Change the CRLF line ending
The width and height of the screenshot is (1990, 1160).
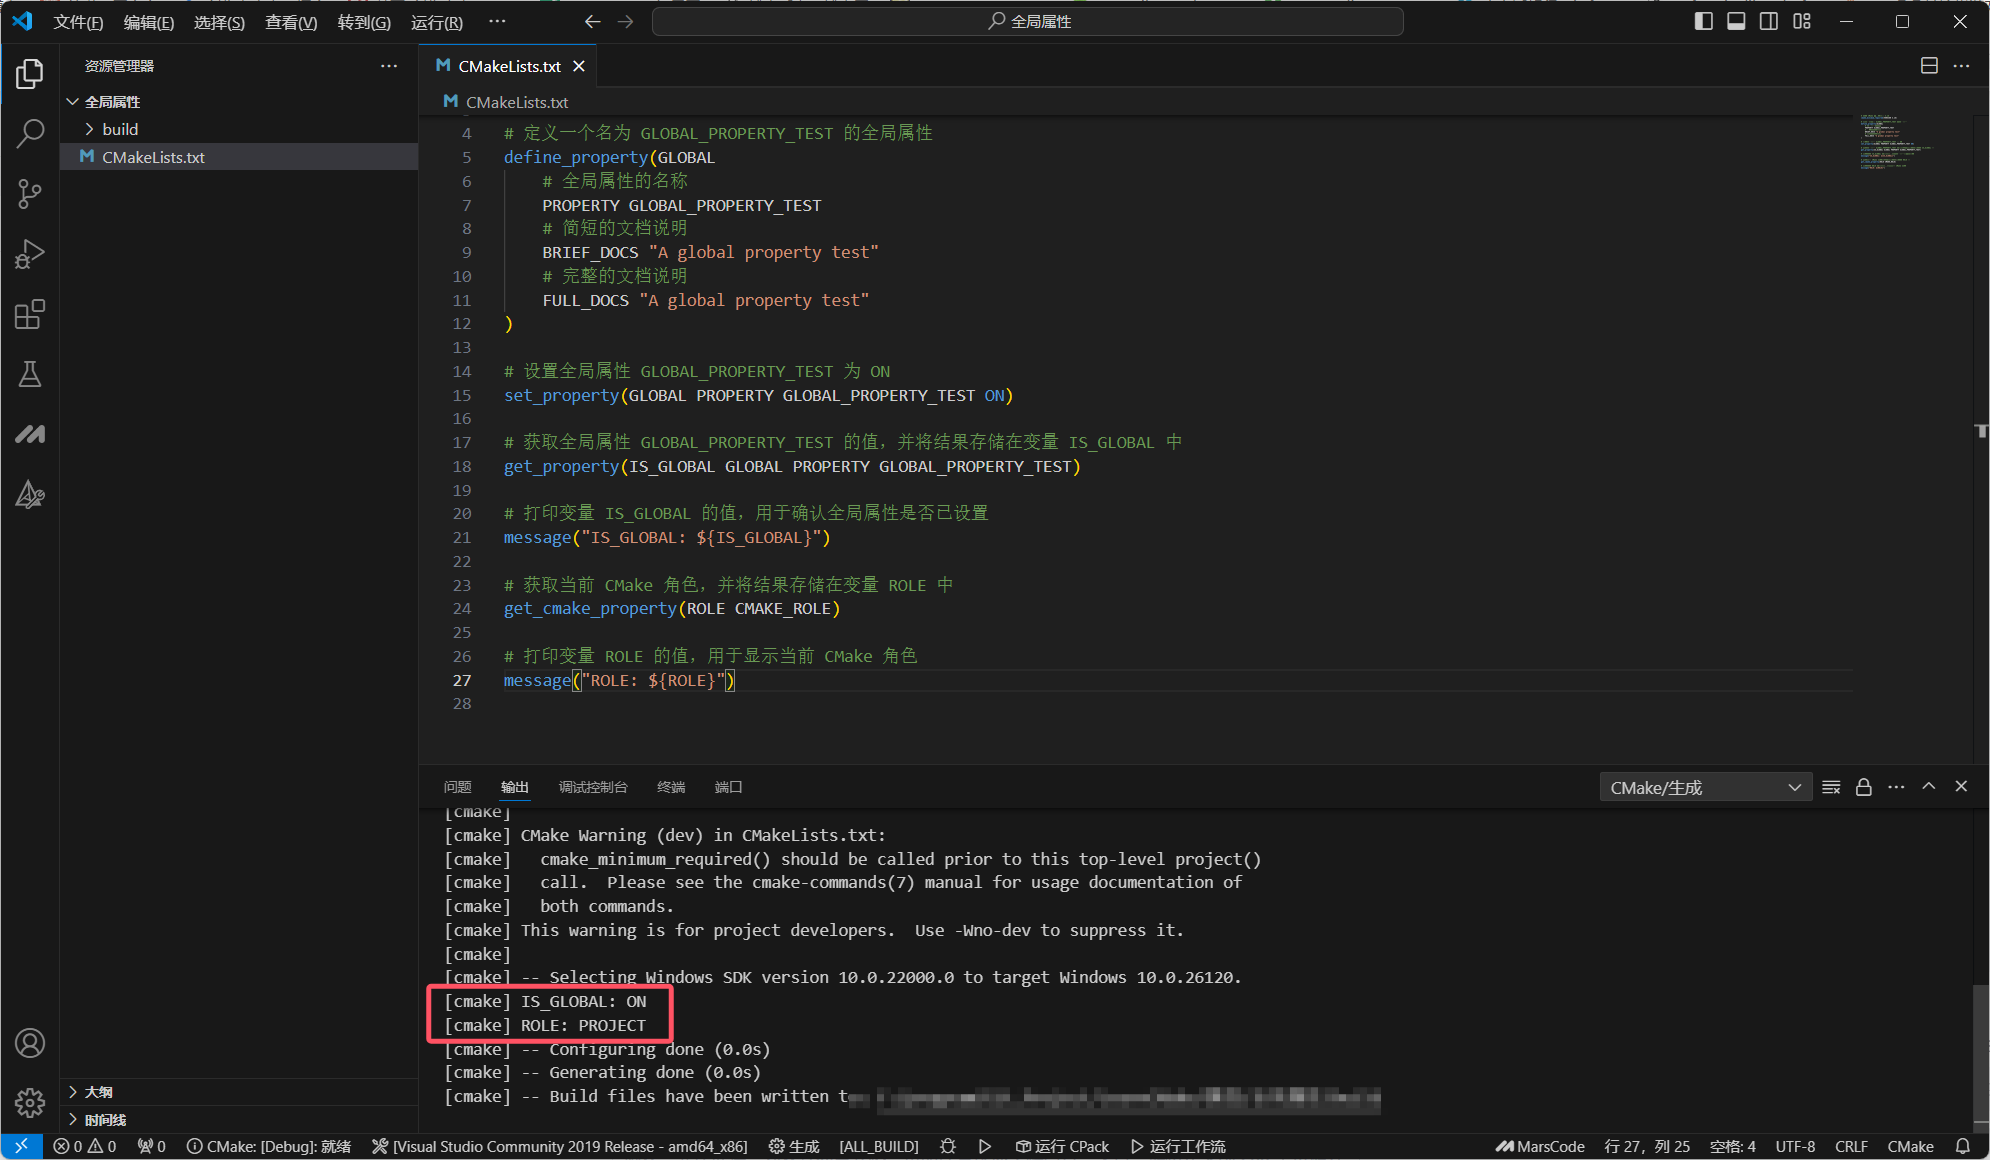(1851, 1146)
